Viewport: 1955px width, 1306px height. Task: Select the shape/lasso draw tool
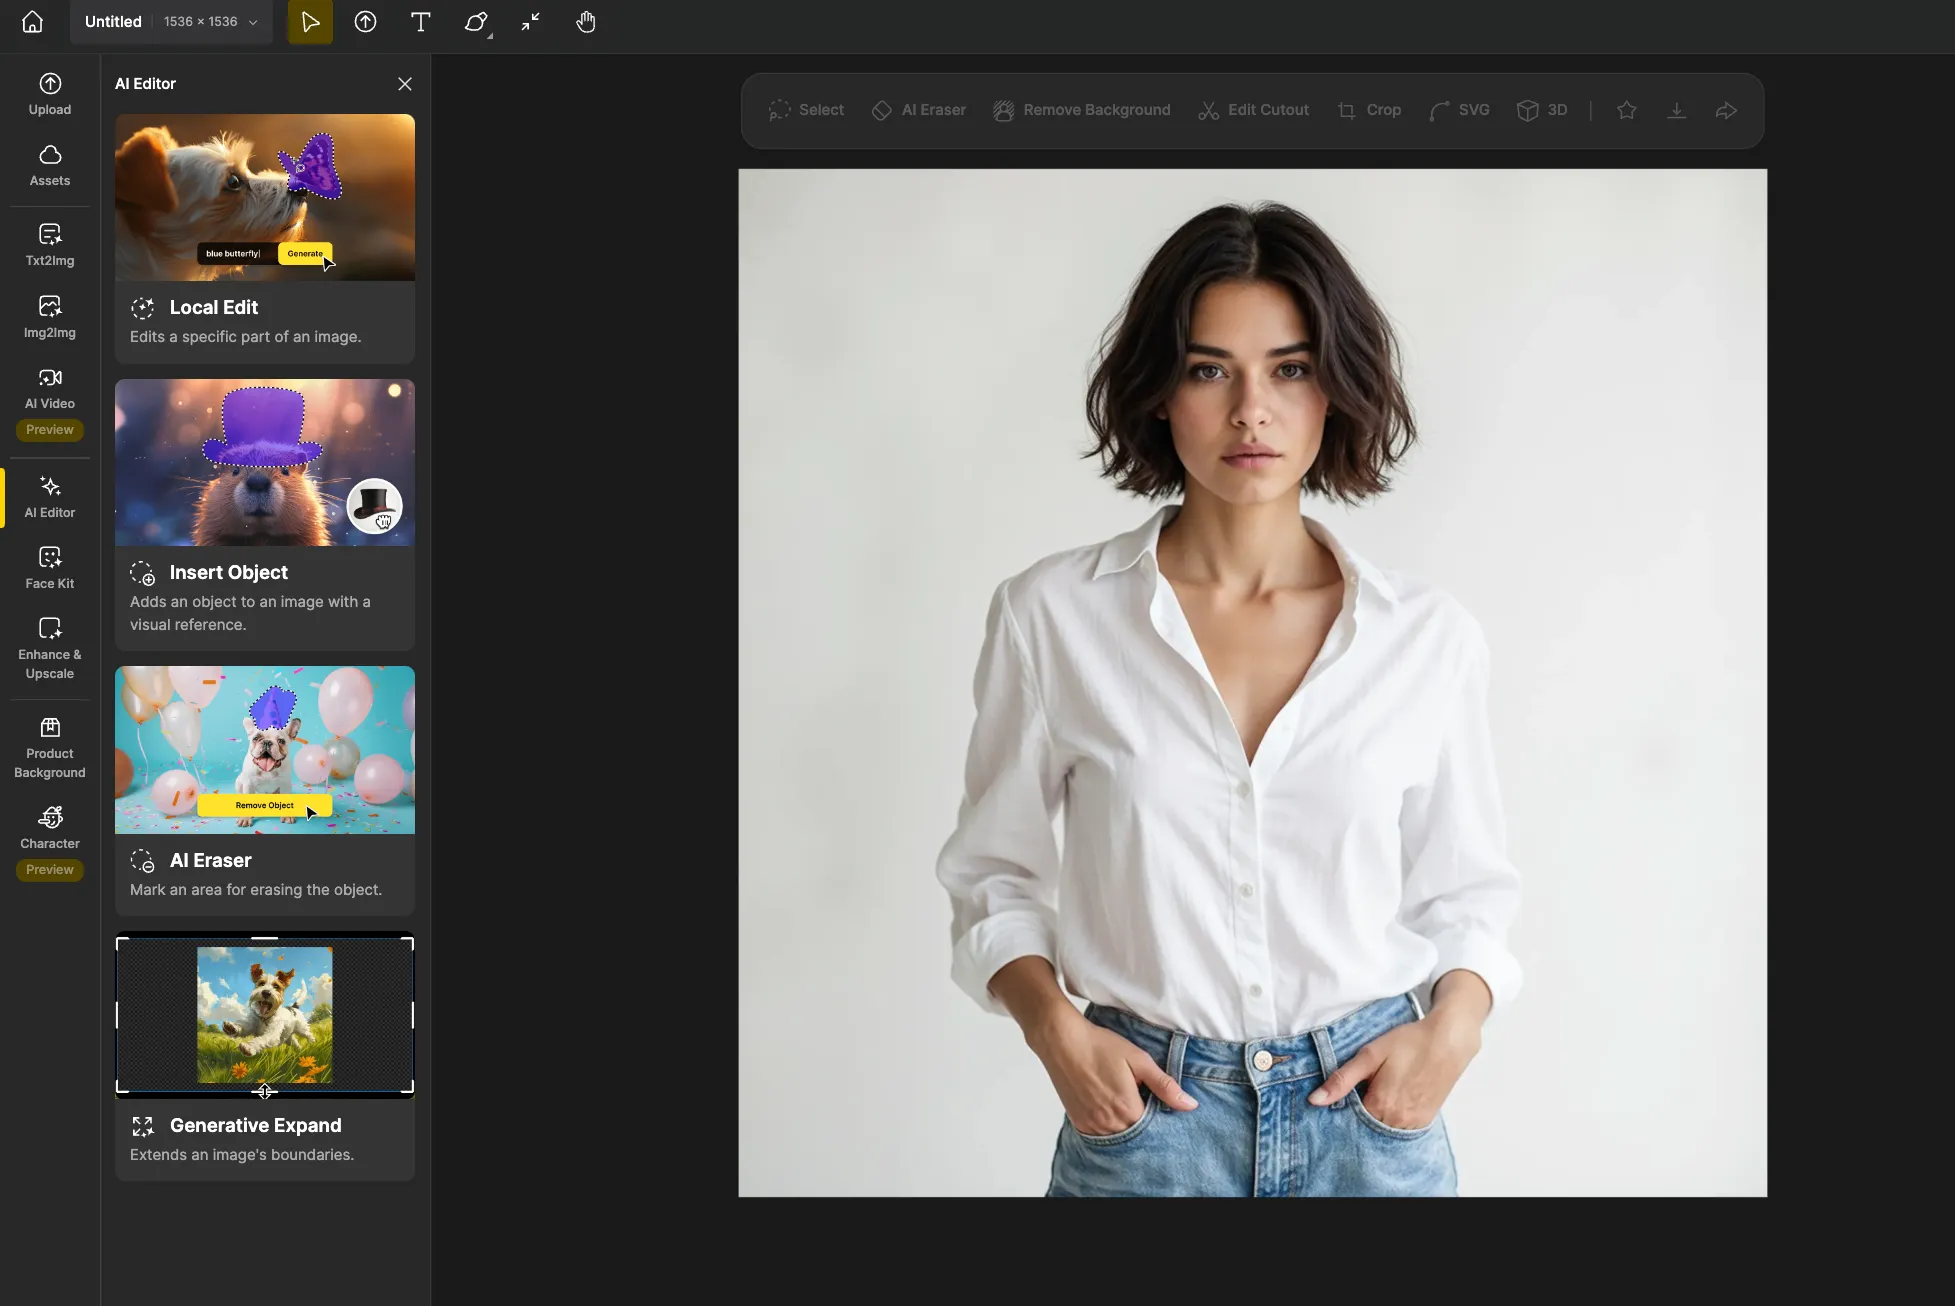pyautogui.click(x=477, y=22)
